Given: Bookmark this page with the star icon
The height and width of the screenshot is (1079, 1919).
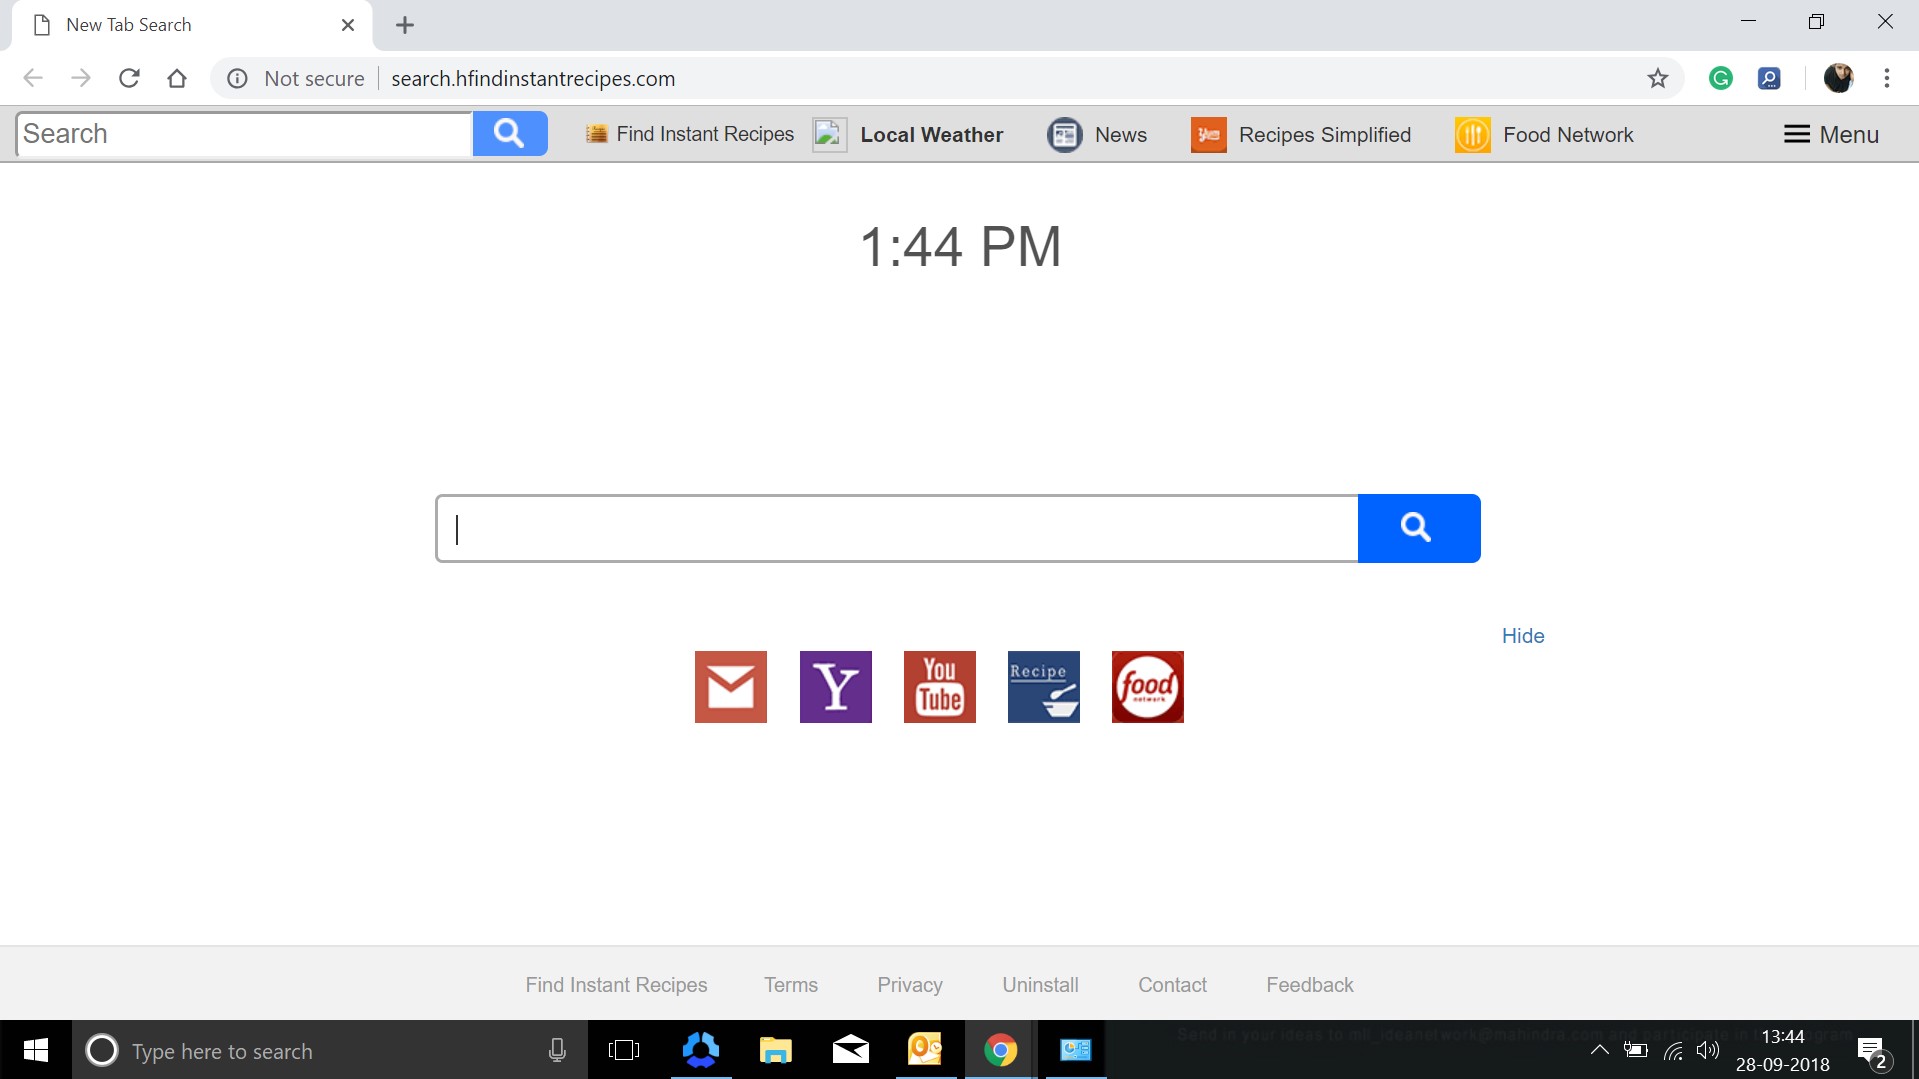Looking at the screenshot, I should (1657, 78).
